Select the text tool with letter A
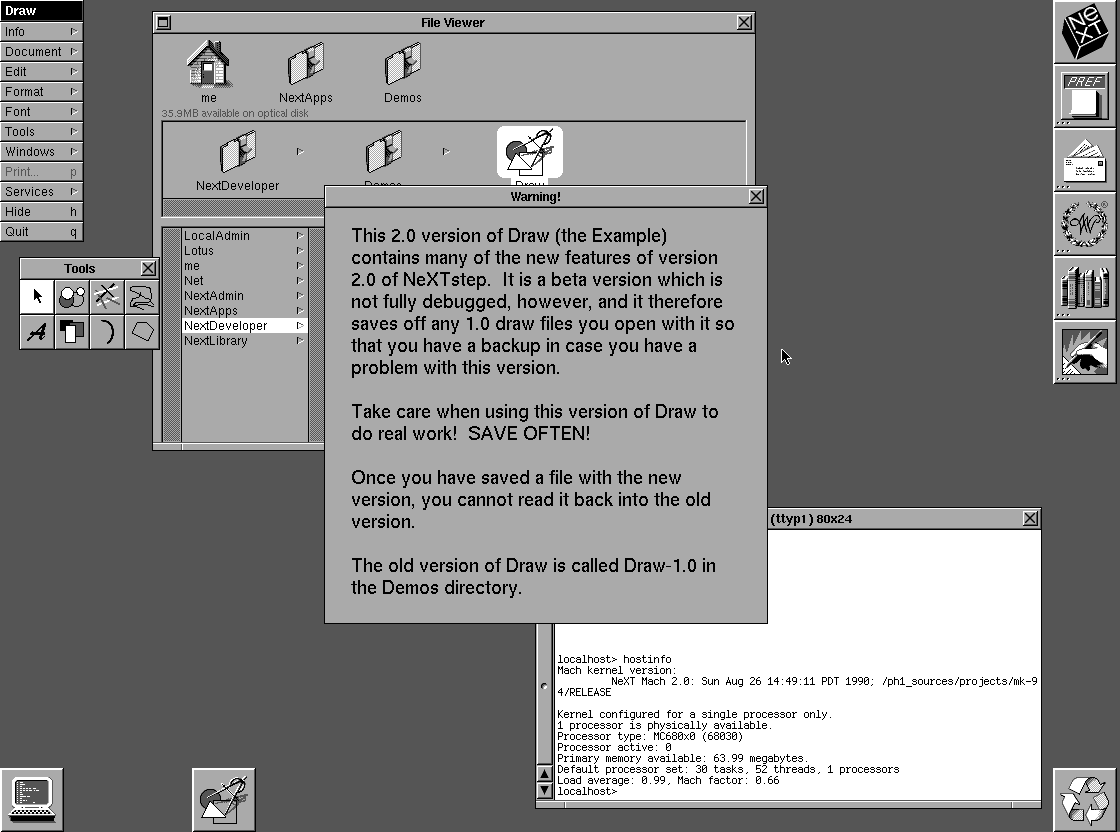The height and width of the screenshot is (832, 1120). click(x=37, y=331)
